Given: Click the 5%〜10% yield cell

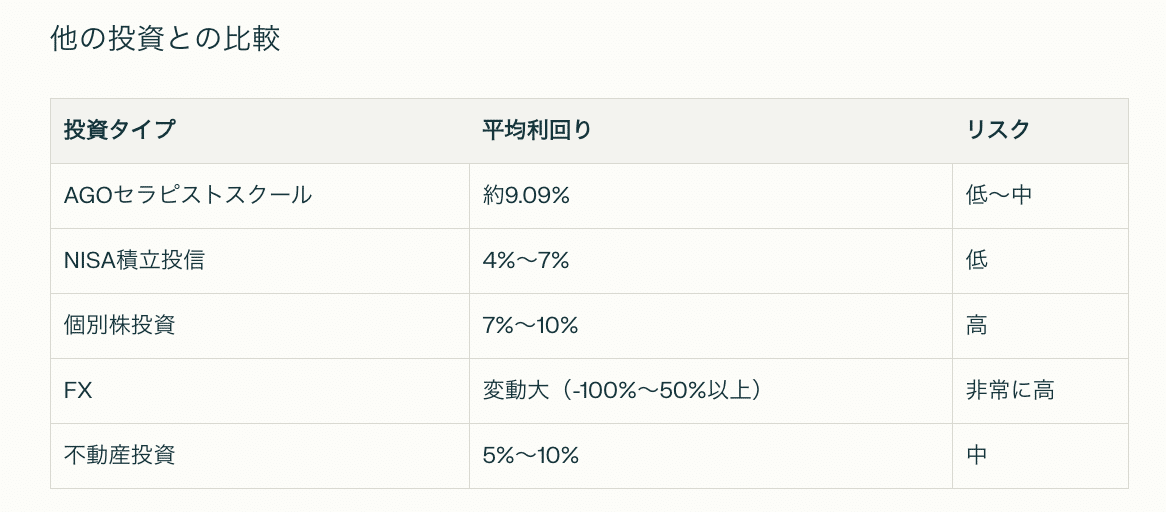Looking at the screenshot, I should (x=710, y=456).
